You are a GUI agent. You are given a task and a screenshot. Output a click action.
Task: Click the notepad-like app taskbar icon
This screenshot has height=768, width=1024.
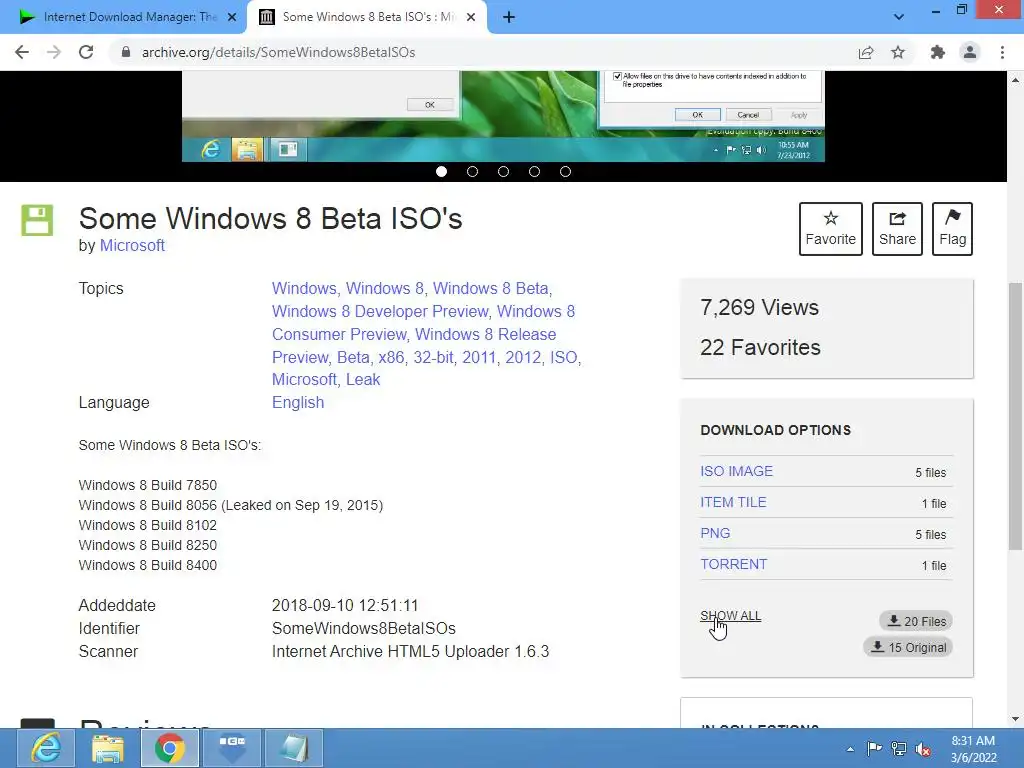[x=294, y=748]
